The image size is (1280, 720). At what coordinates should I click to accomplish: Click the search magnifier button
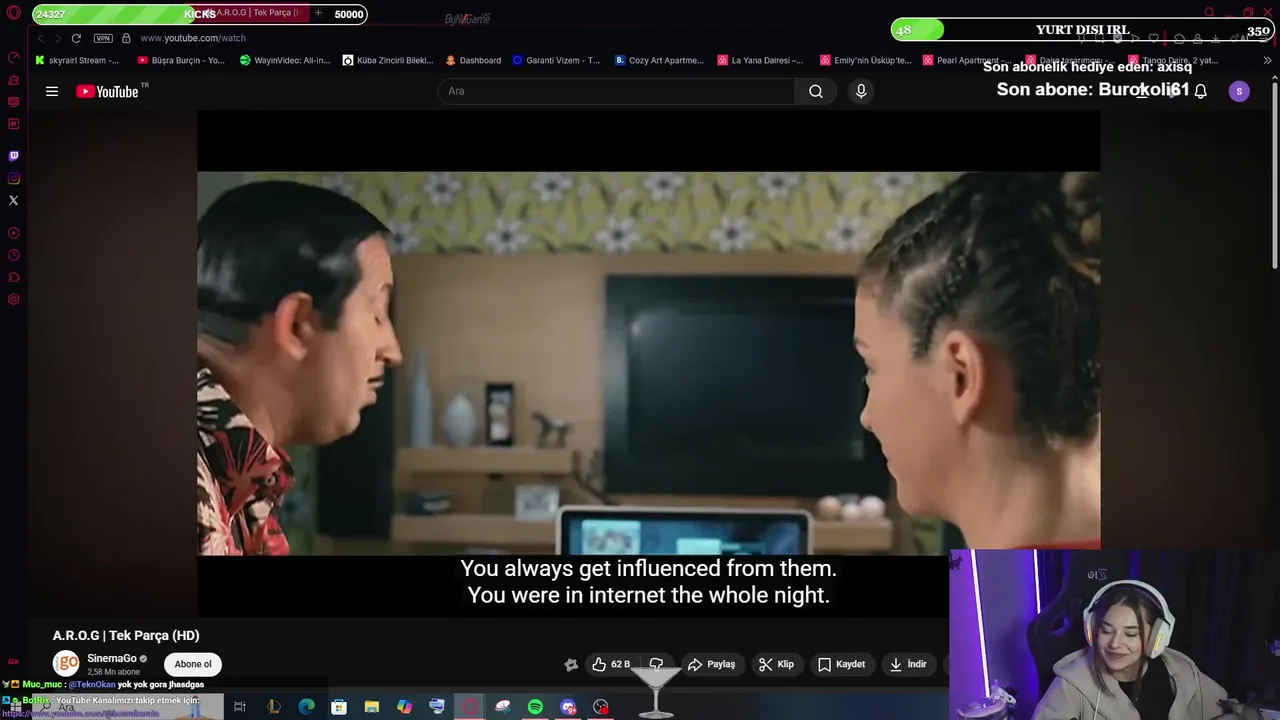pyautogui.click(x=816, y=91)
